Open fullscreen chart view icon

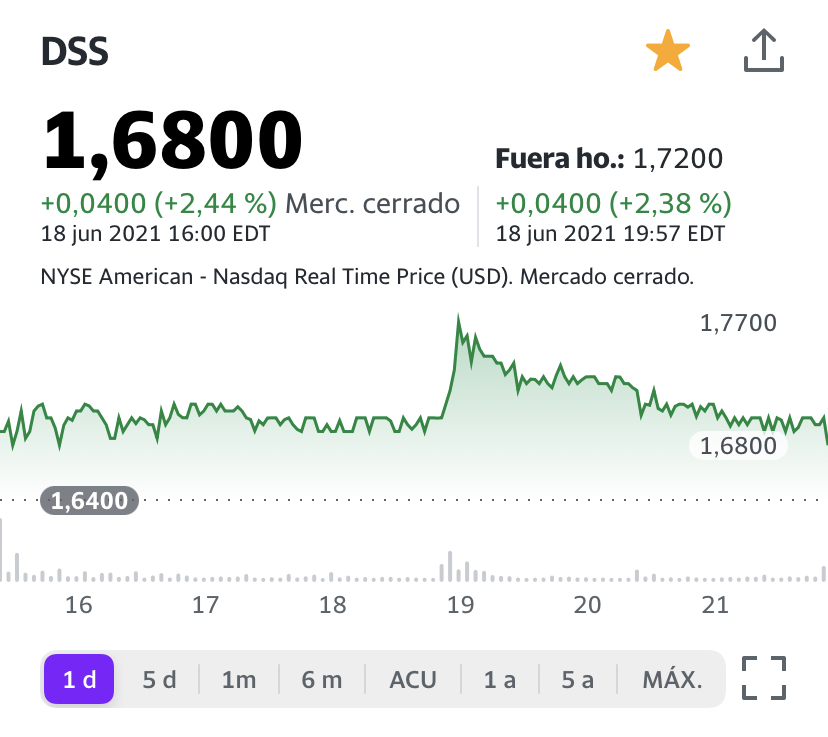(764, 678)
